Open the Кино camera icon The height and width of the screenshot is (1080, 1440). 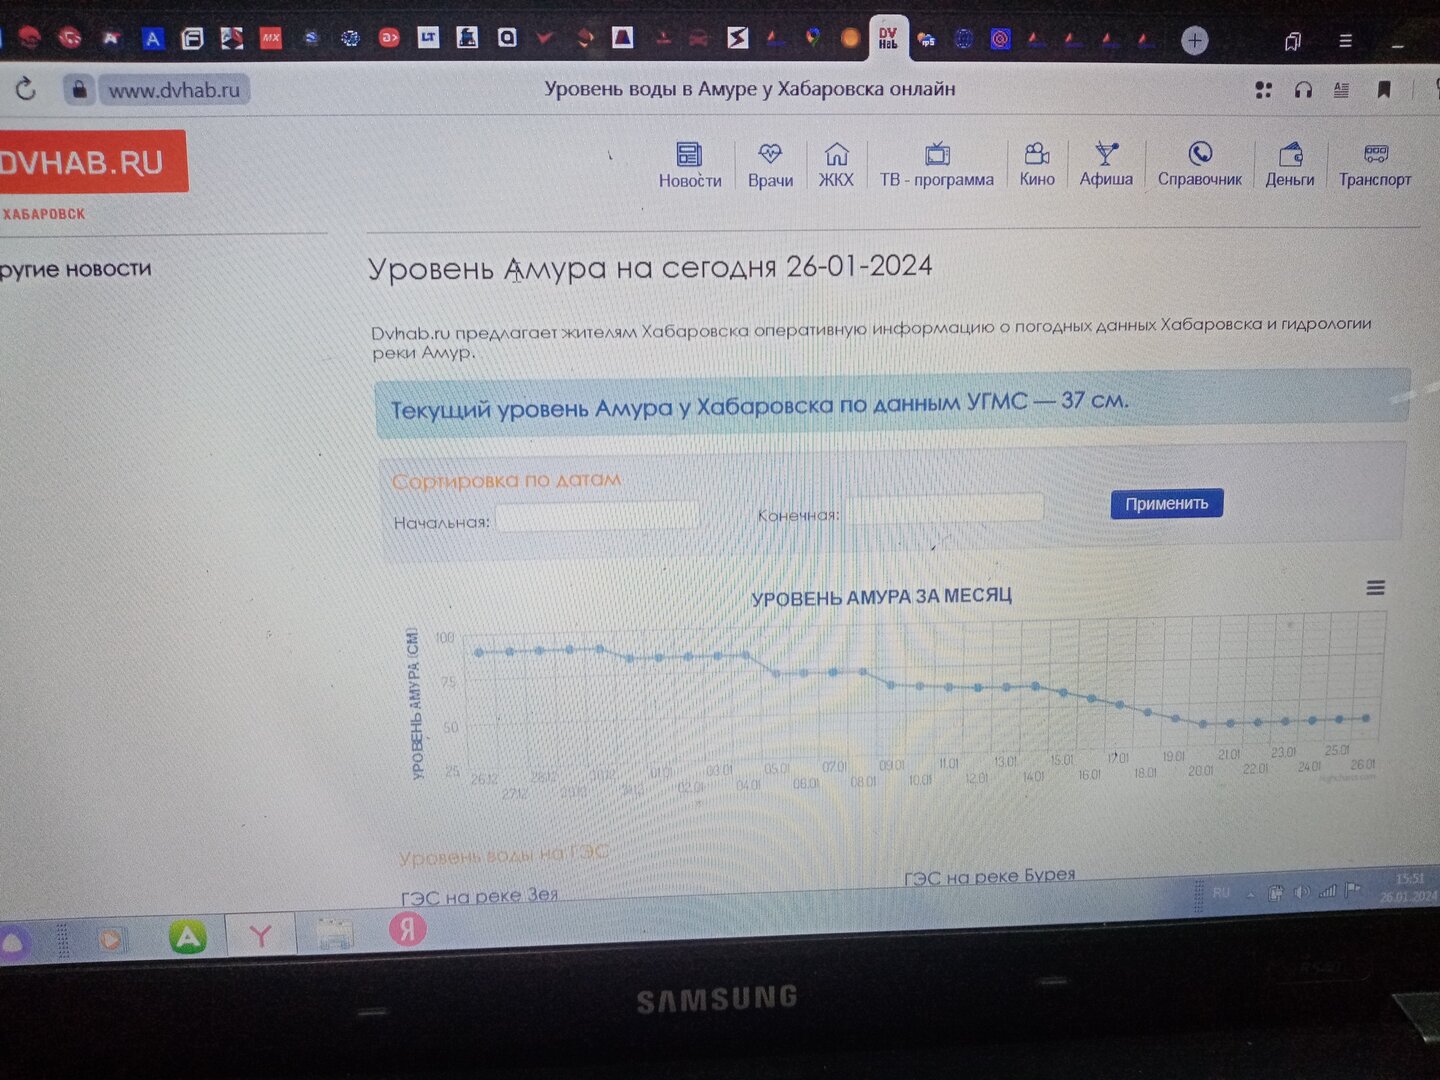[x=1037, y=153]
